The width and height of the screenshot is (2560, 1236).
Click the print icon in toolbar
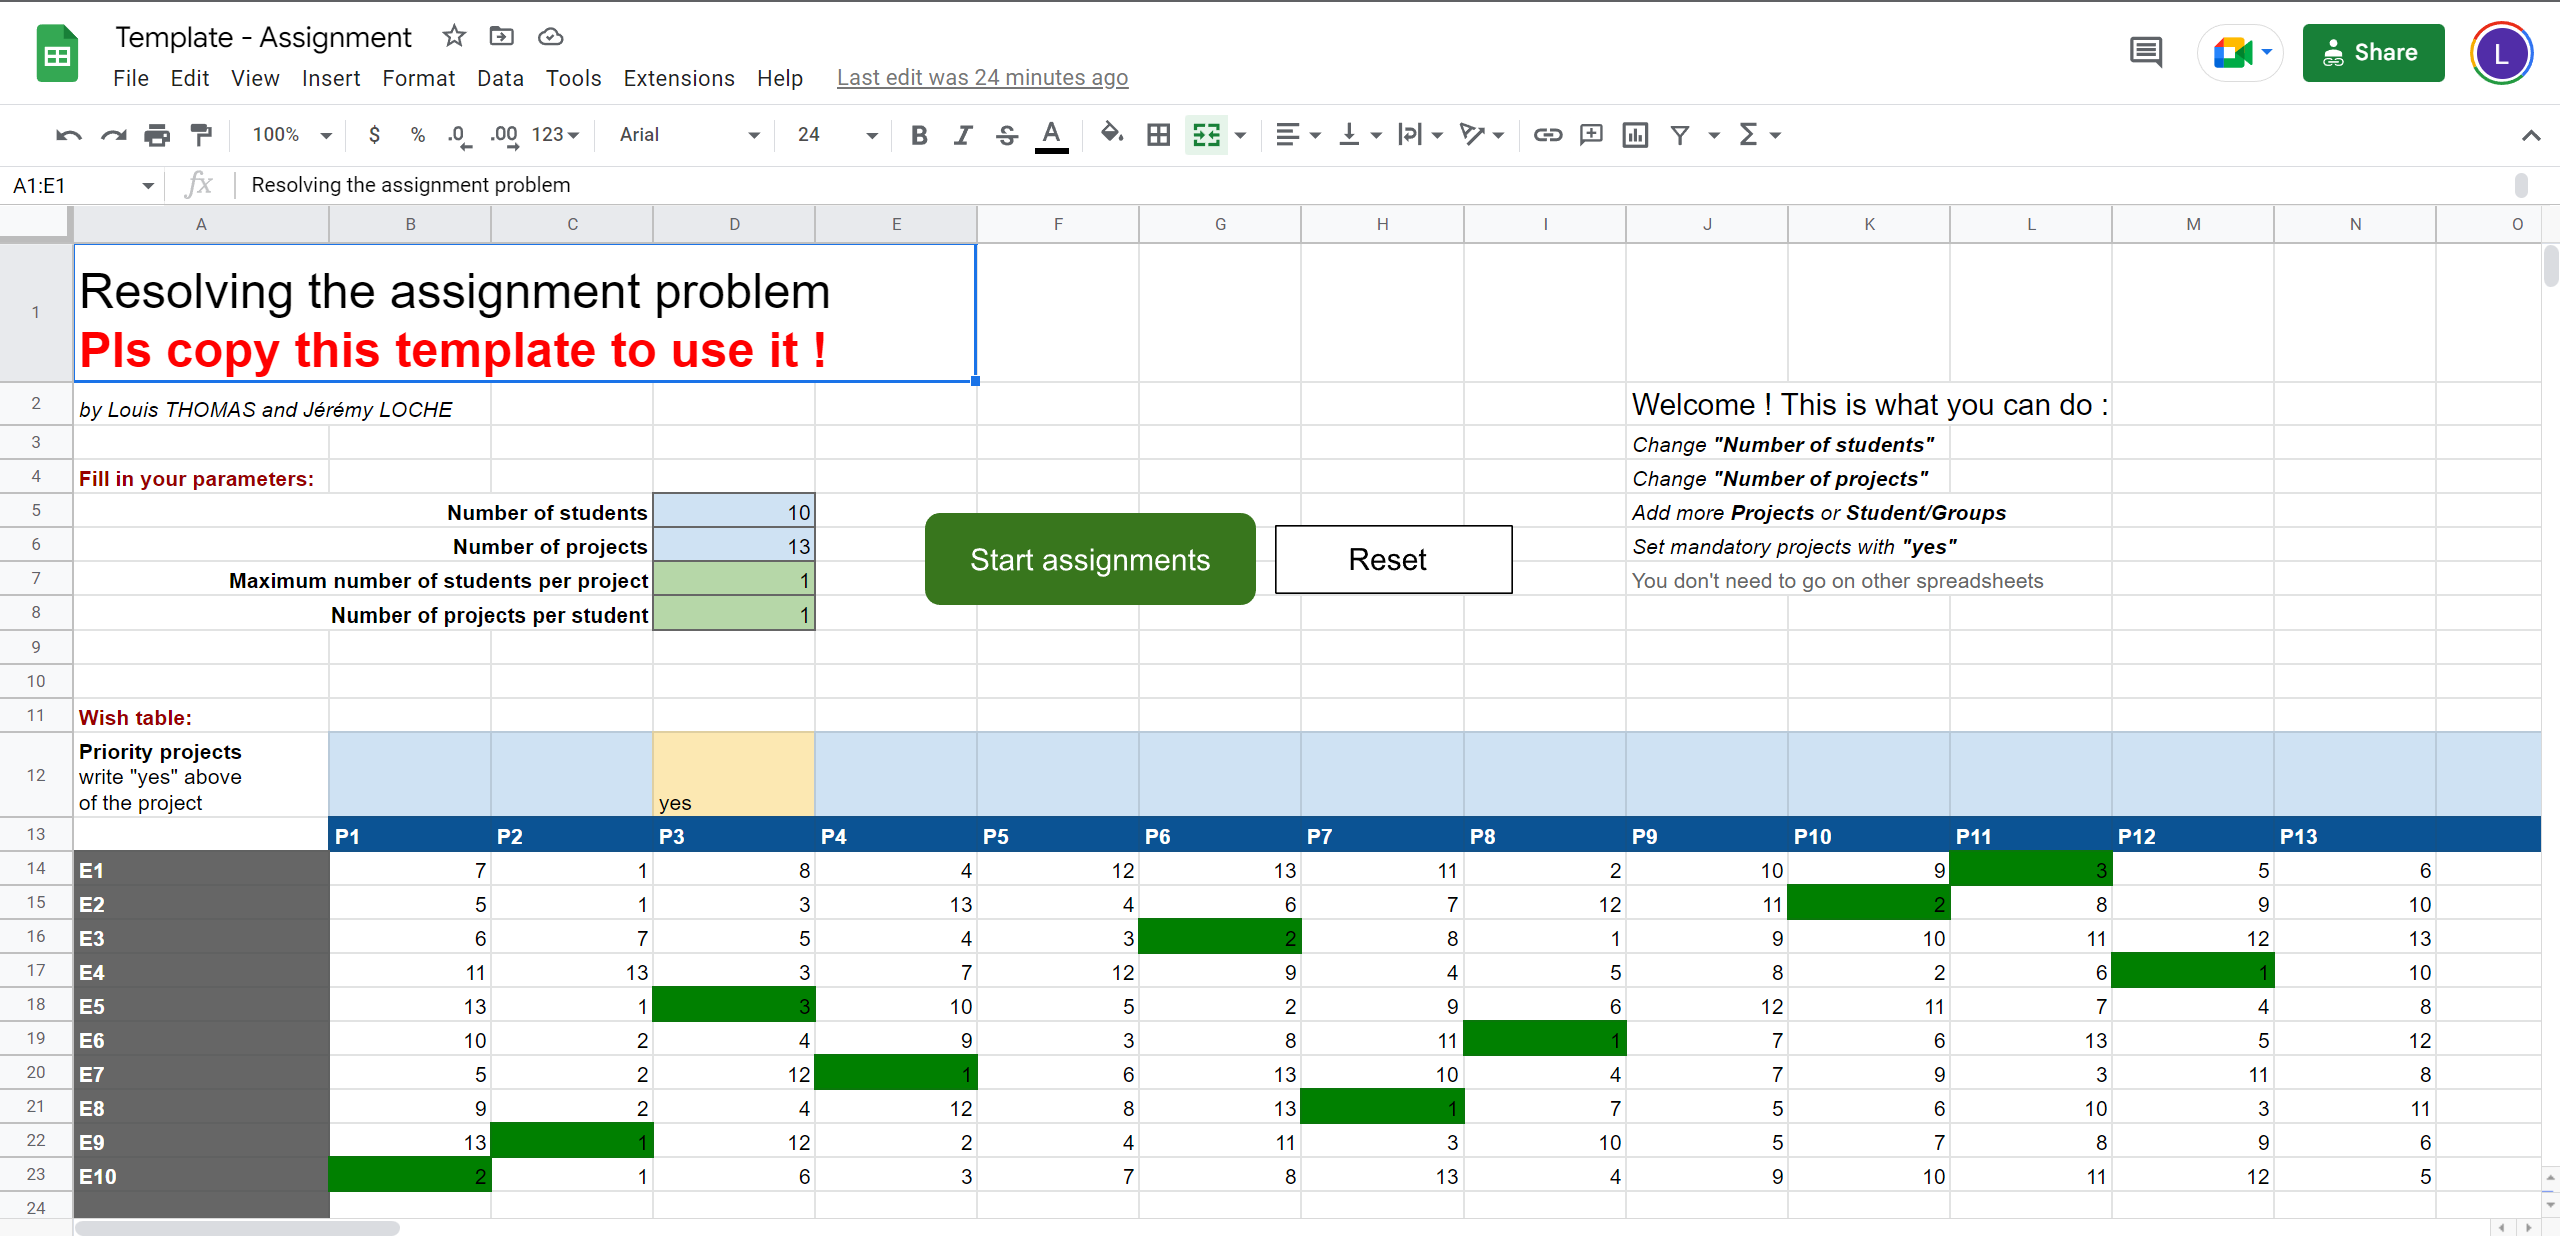[157, 135]
